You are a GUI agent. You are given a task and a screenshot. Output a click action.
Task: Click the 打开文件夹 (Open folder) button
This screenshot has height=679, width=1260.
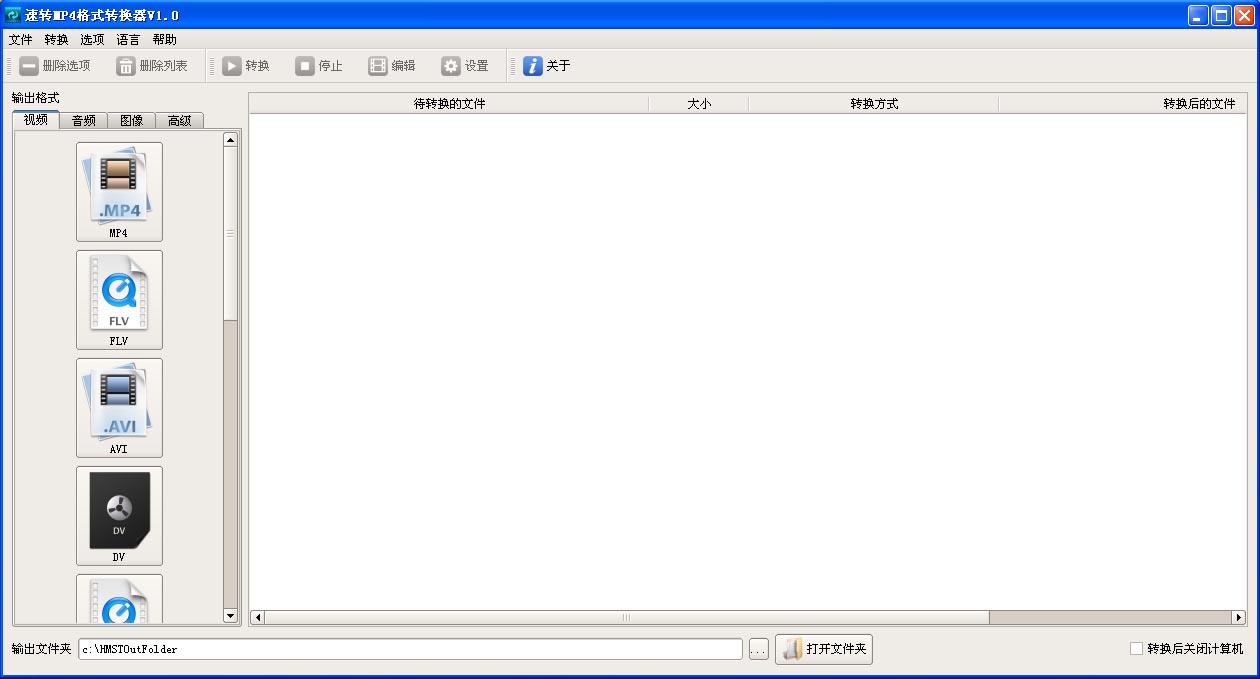pyautogui.click(x=823, y=649)
